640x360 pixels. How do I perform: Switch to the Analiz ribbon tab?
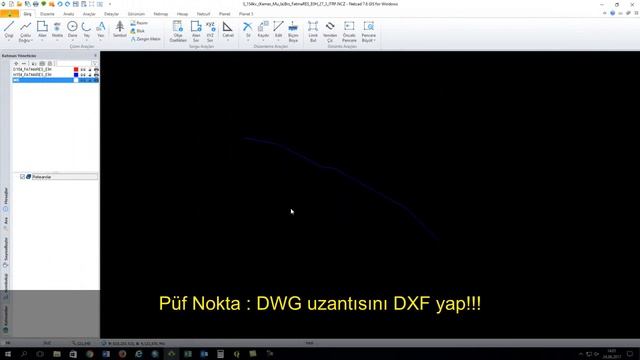69,14
